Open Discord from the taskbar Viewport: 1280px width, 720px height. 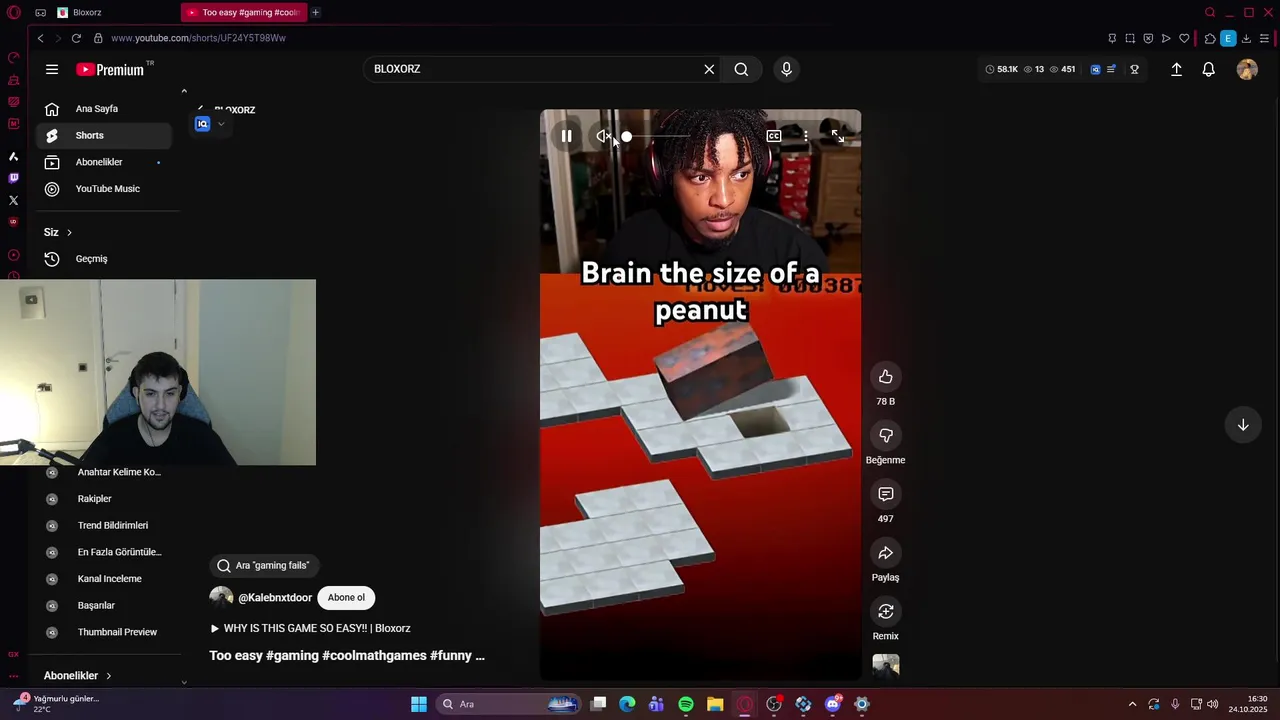tap(832, 704)
